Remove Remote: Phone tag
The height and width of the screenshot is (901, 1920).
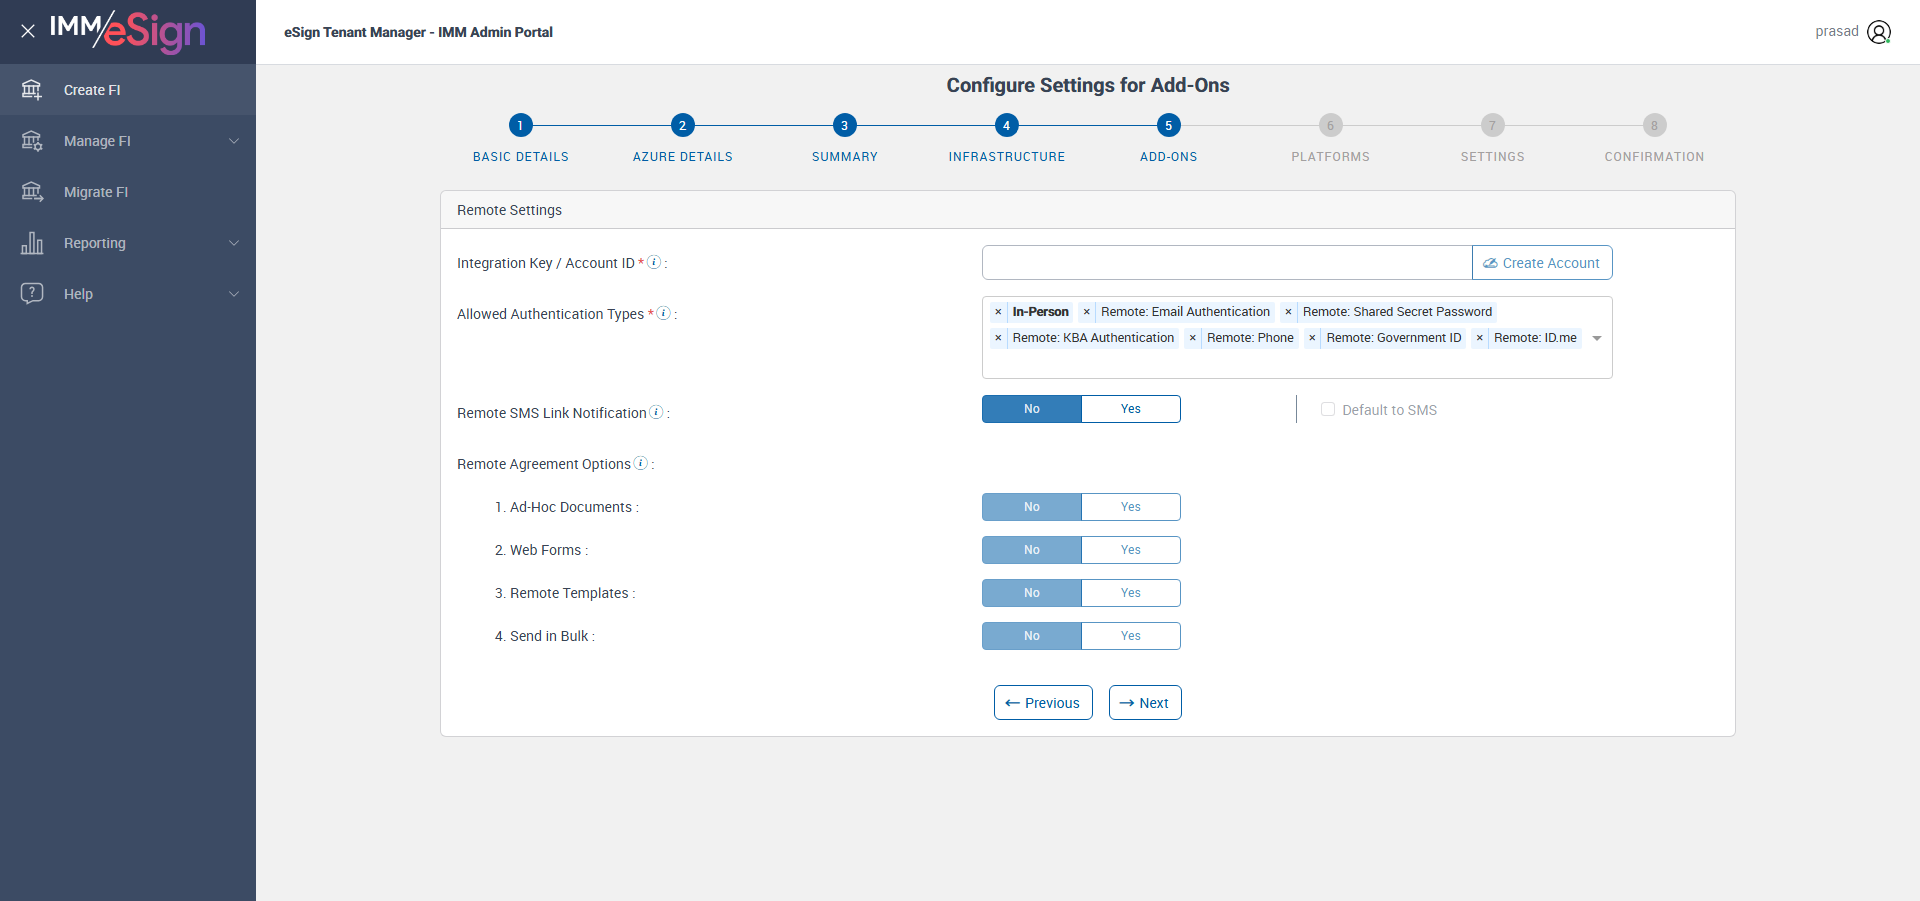1192,338
